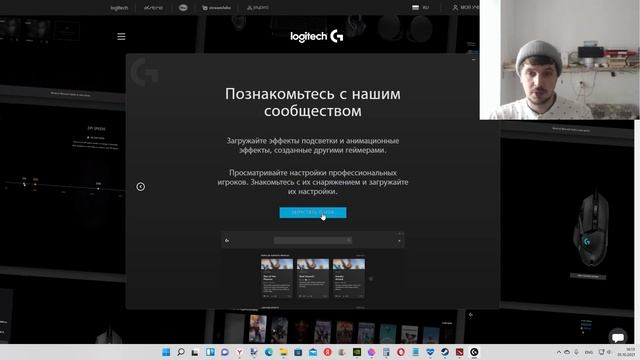The width and height of the screenshot is (640, 360).
Task: Go back using the dialog's left arrow
Action: point(140,187)
